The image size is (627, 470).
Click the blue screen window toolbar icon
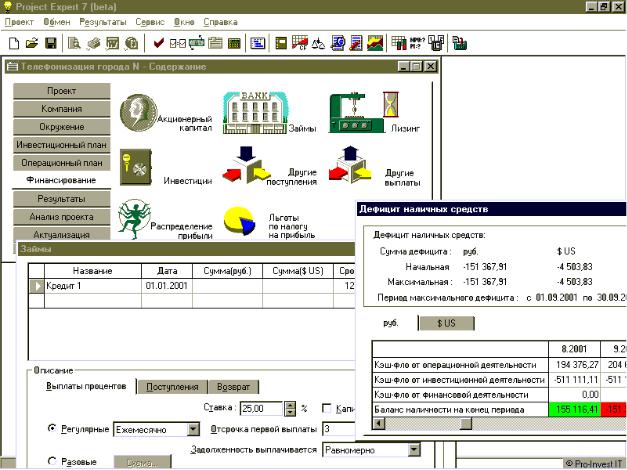pos(258,43)
